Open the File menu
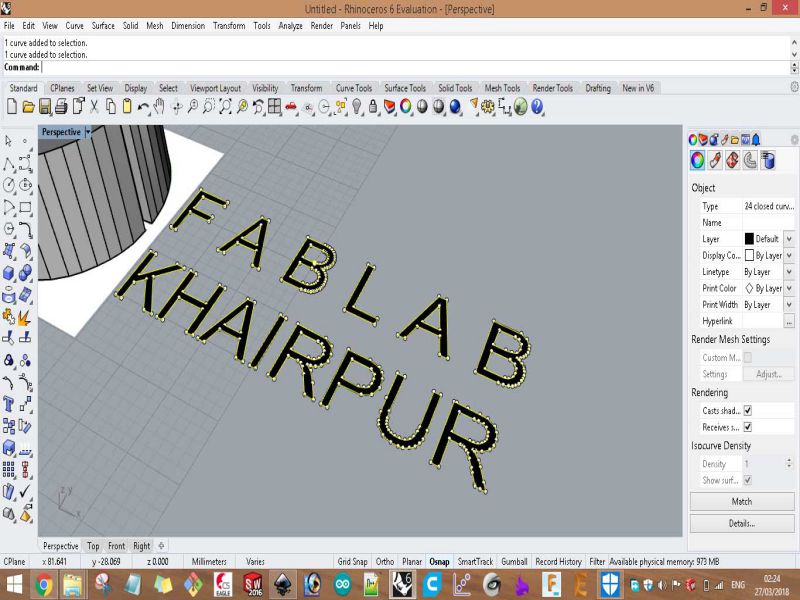This screenshot has height=600, width=800. click(9, 26)
